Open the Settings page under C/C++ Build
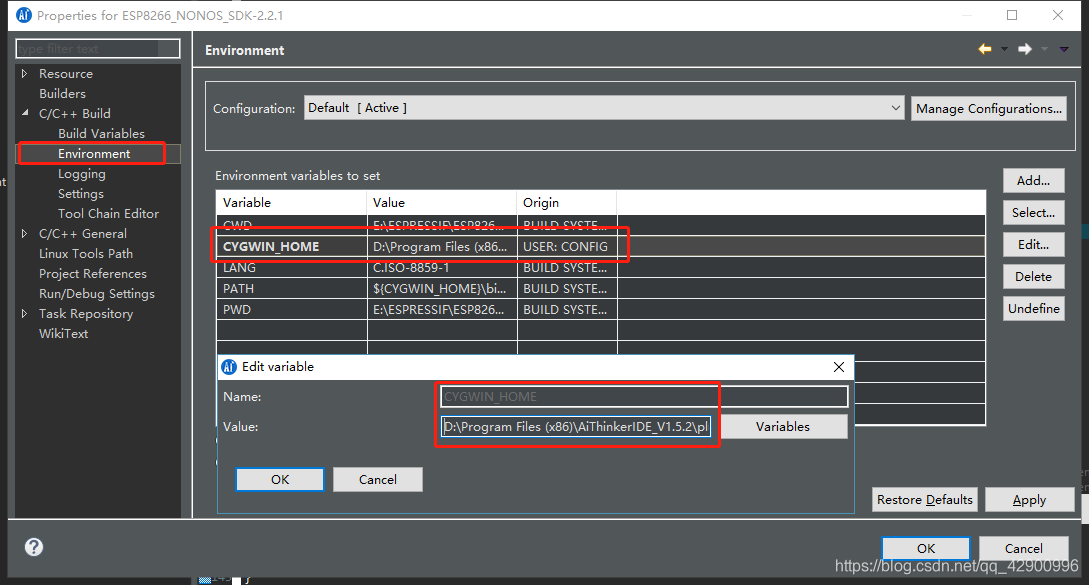The image size is (1089, 585). 81,194
